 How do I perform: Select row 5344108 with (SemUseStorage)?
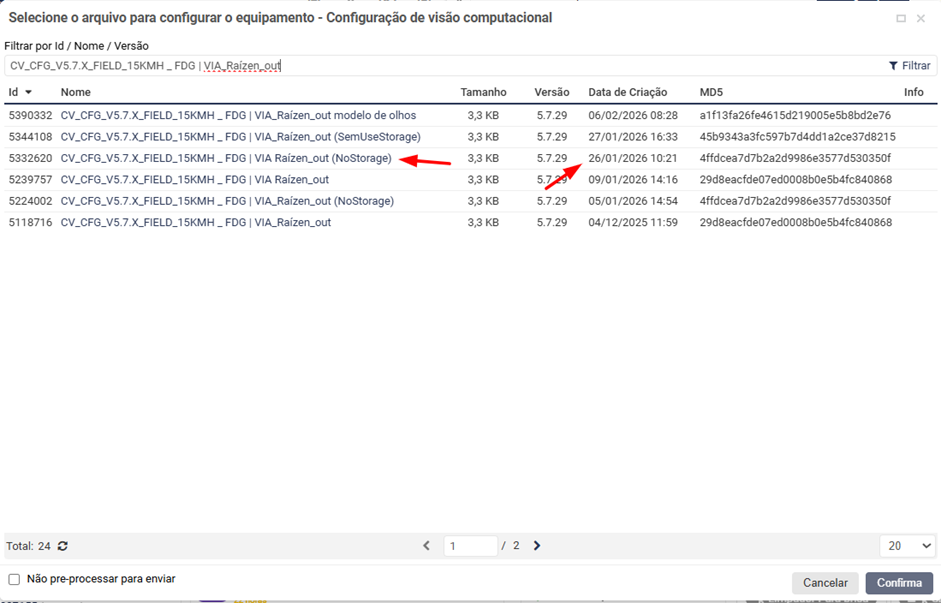coord(240,137)
